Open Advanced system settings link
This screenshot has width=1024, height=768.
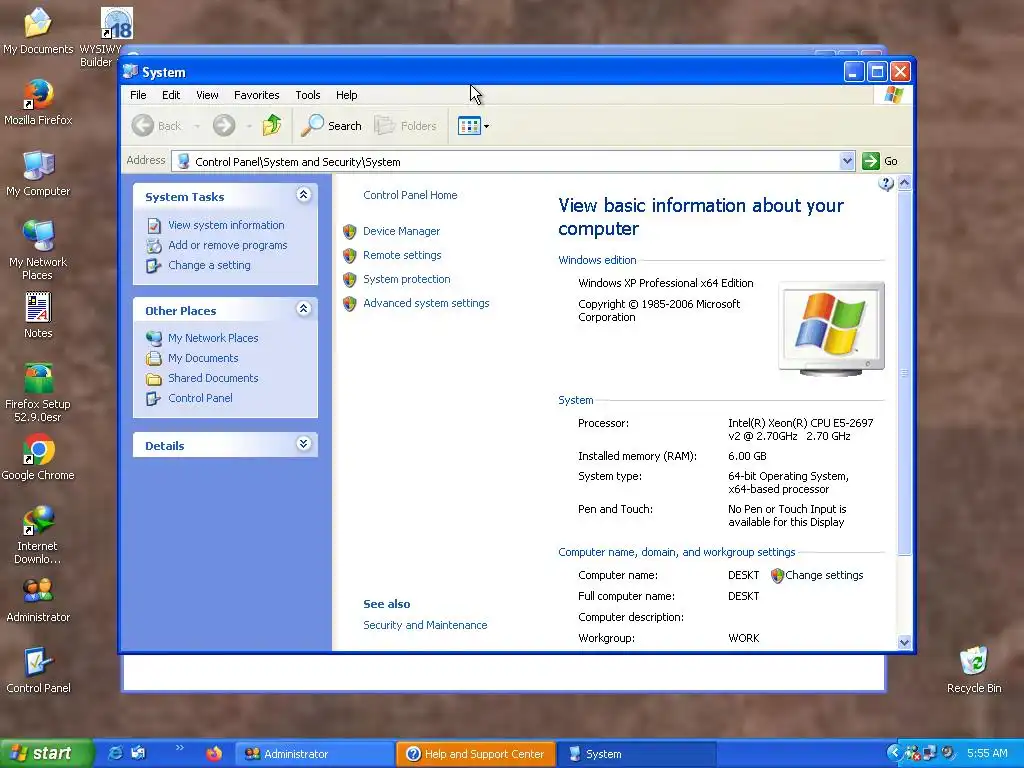[426, 303]
